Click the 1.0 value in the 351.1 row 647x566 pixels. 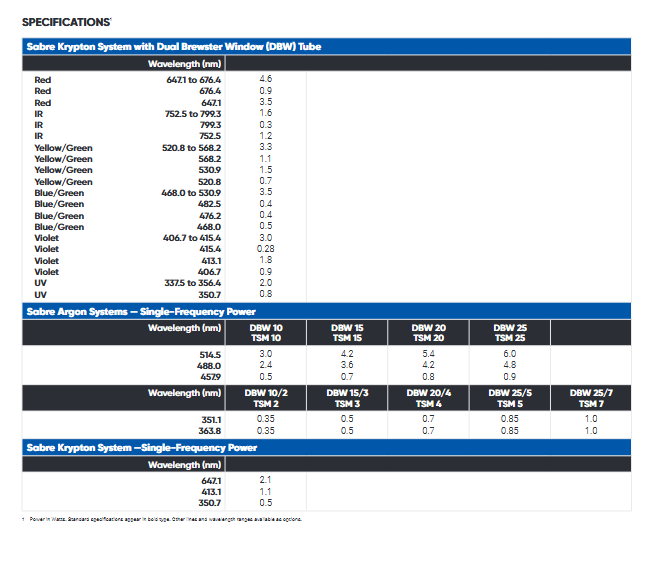tap(591, 419)
